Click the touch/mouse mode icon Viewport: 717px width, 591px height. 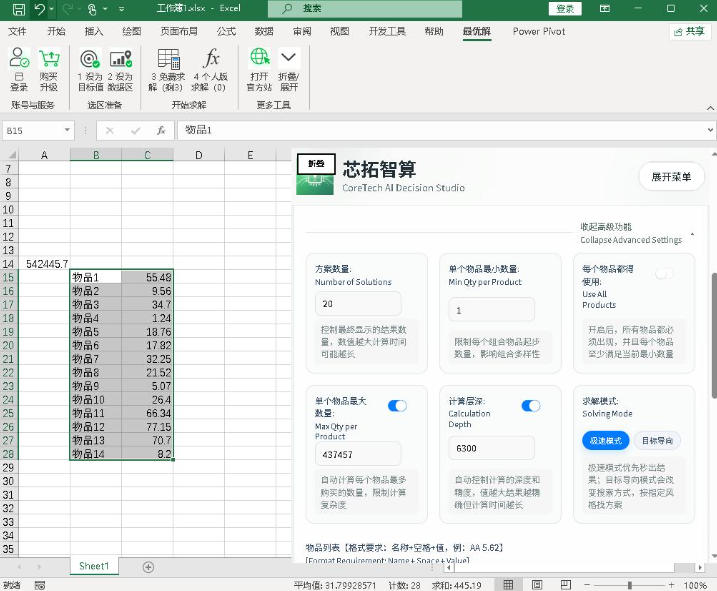(x=92, y=9)
